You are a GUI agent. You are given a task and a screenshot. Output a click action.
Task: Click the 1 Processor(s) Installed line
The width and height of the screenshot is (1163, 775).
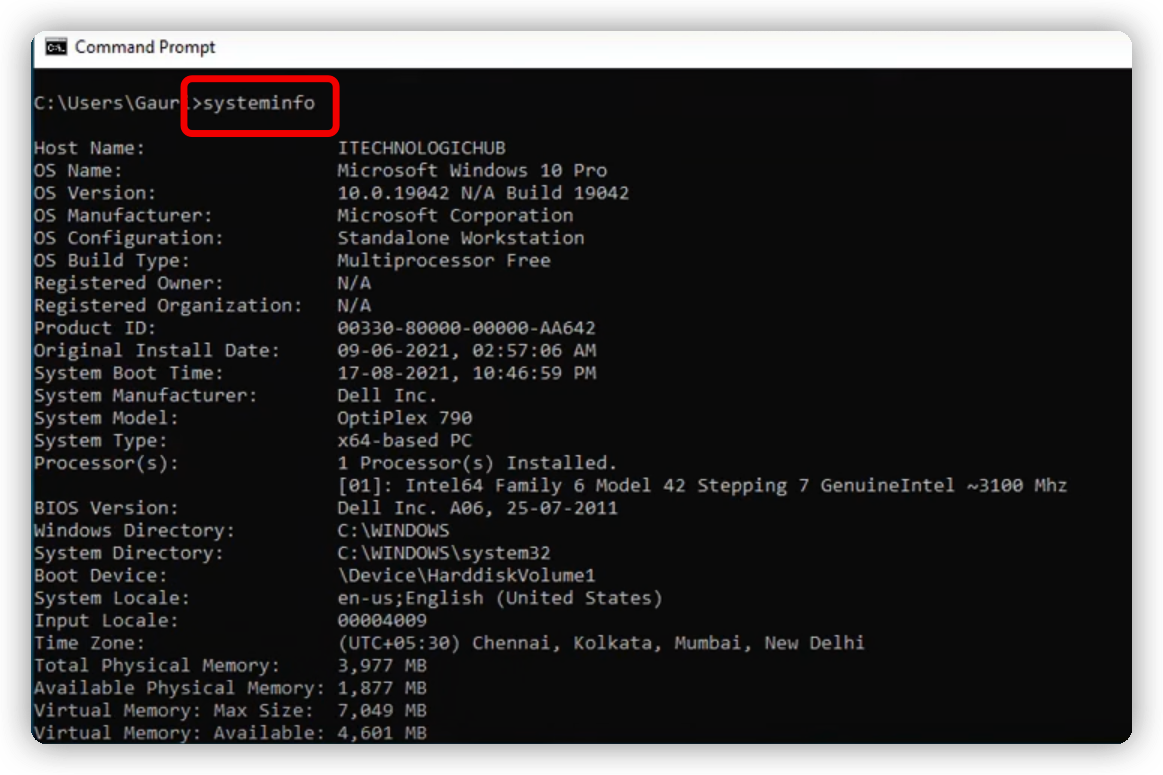click(x=477, y=464)
